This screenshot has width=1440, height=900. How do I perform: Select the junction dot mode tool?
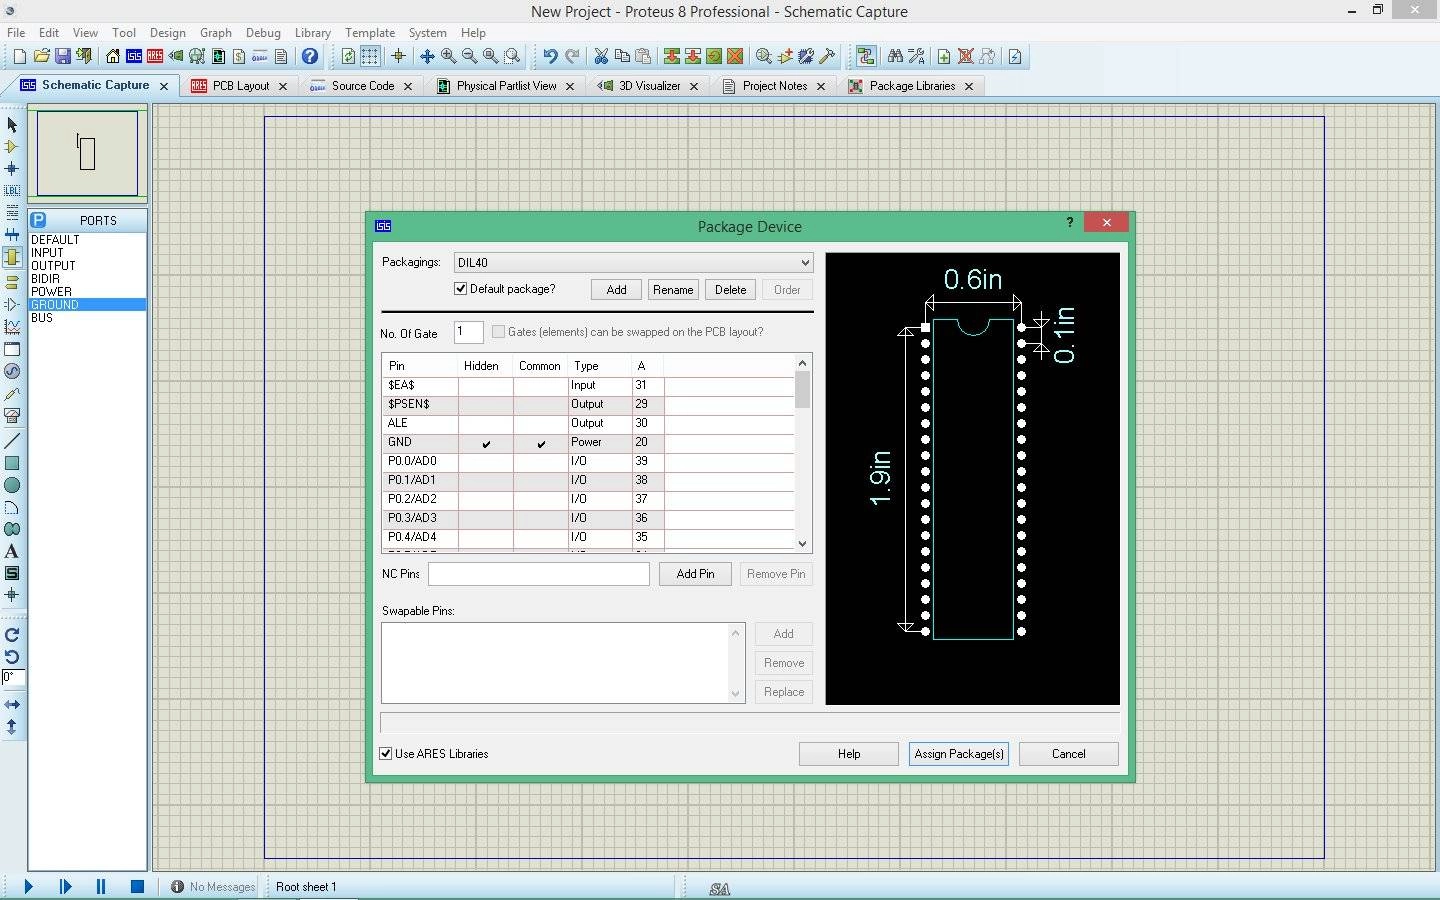click(x=12, y=169)
